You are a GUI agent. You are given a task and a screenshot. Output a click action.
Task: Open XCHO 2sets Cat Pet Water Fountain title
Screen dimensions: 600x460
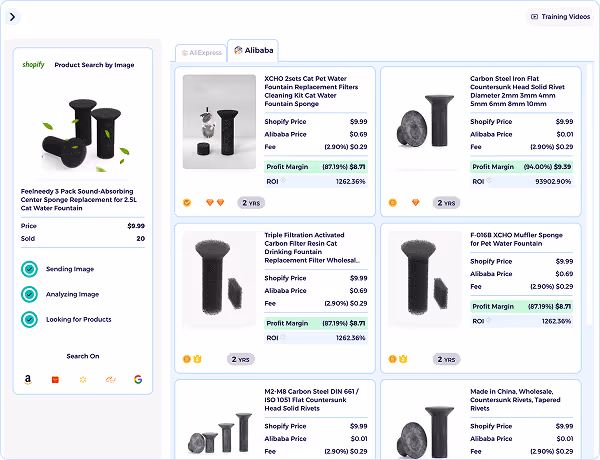[311, 91]
